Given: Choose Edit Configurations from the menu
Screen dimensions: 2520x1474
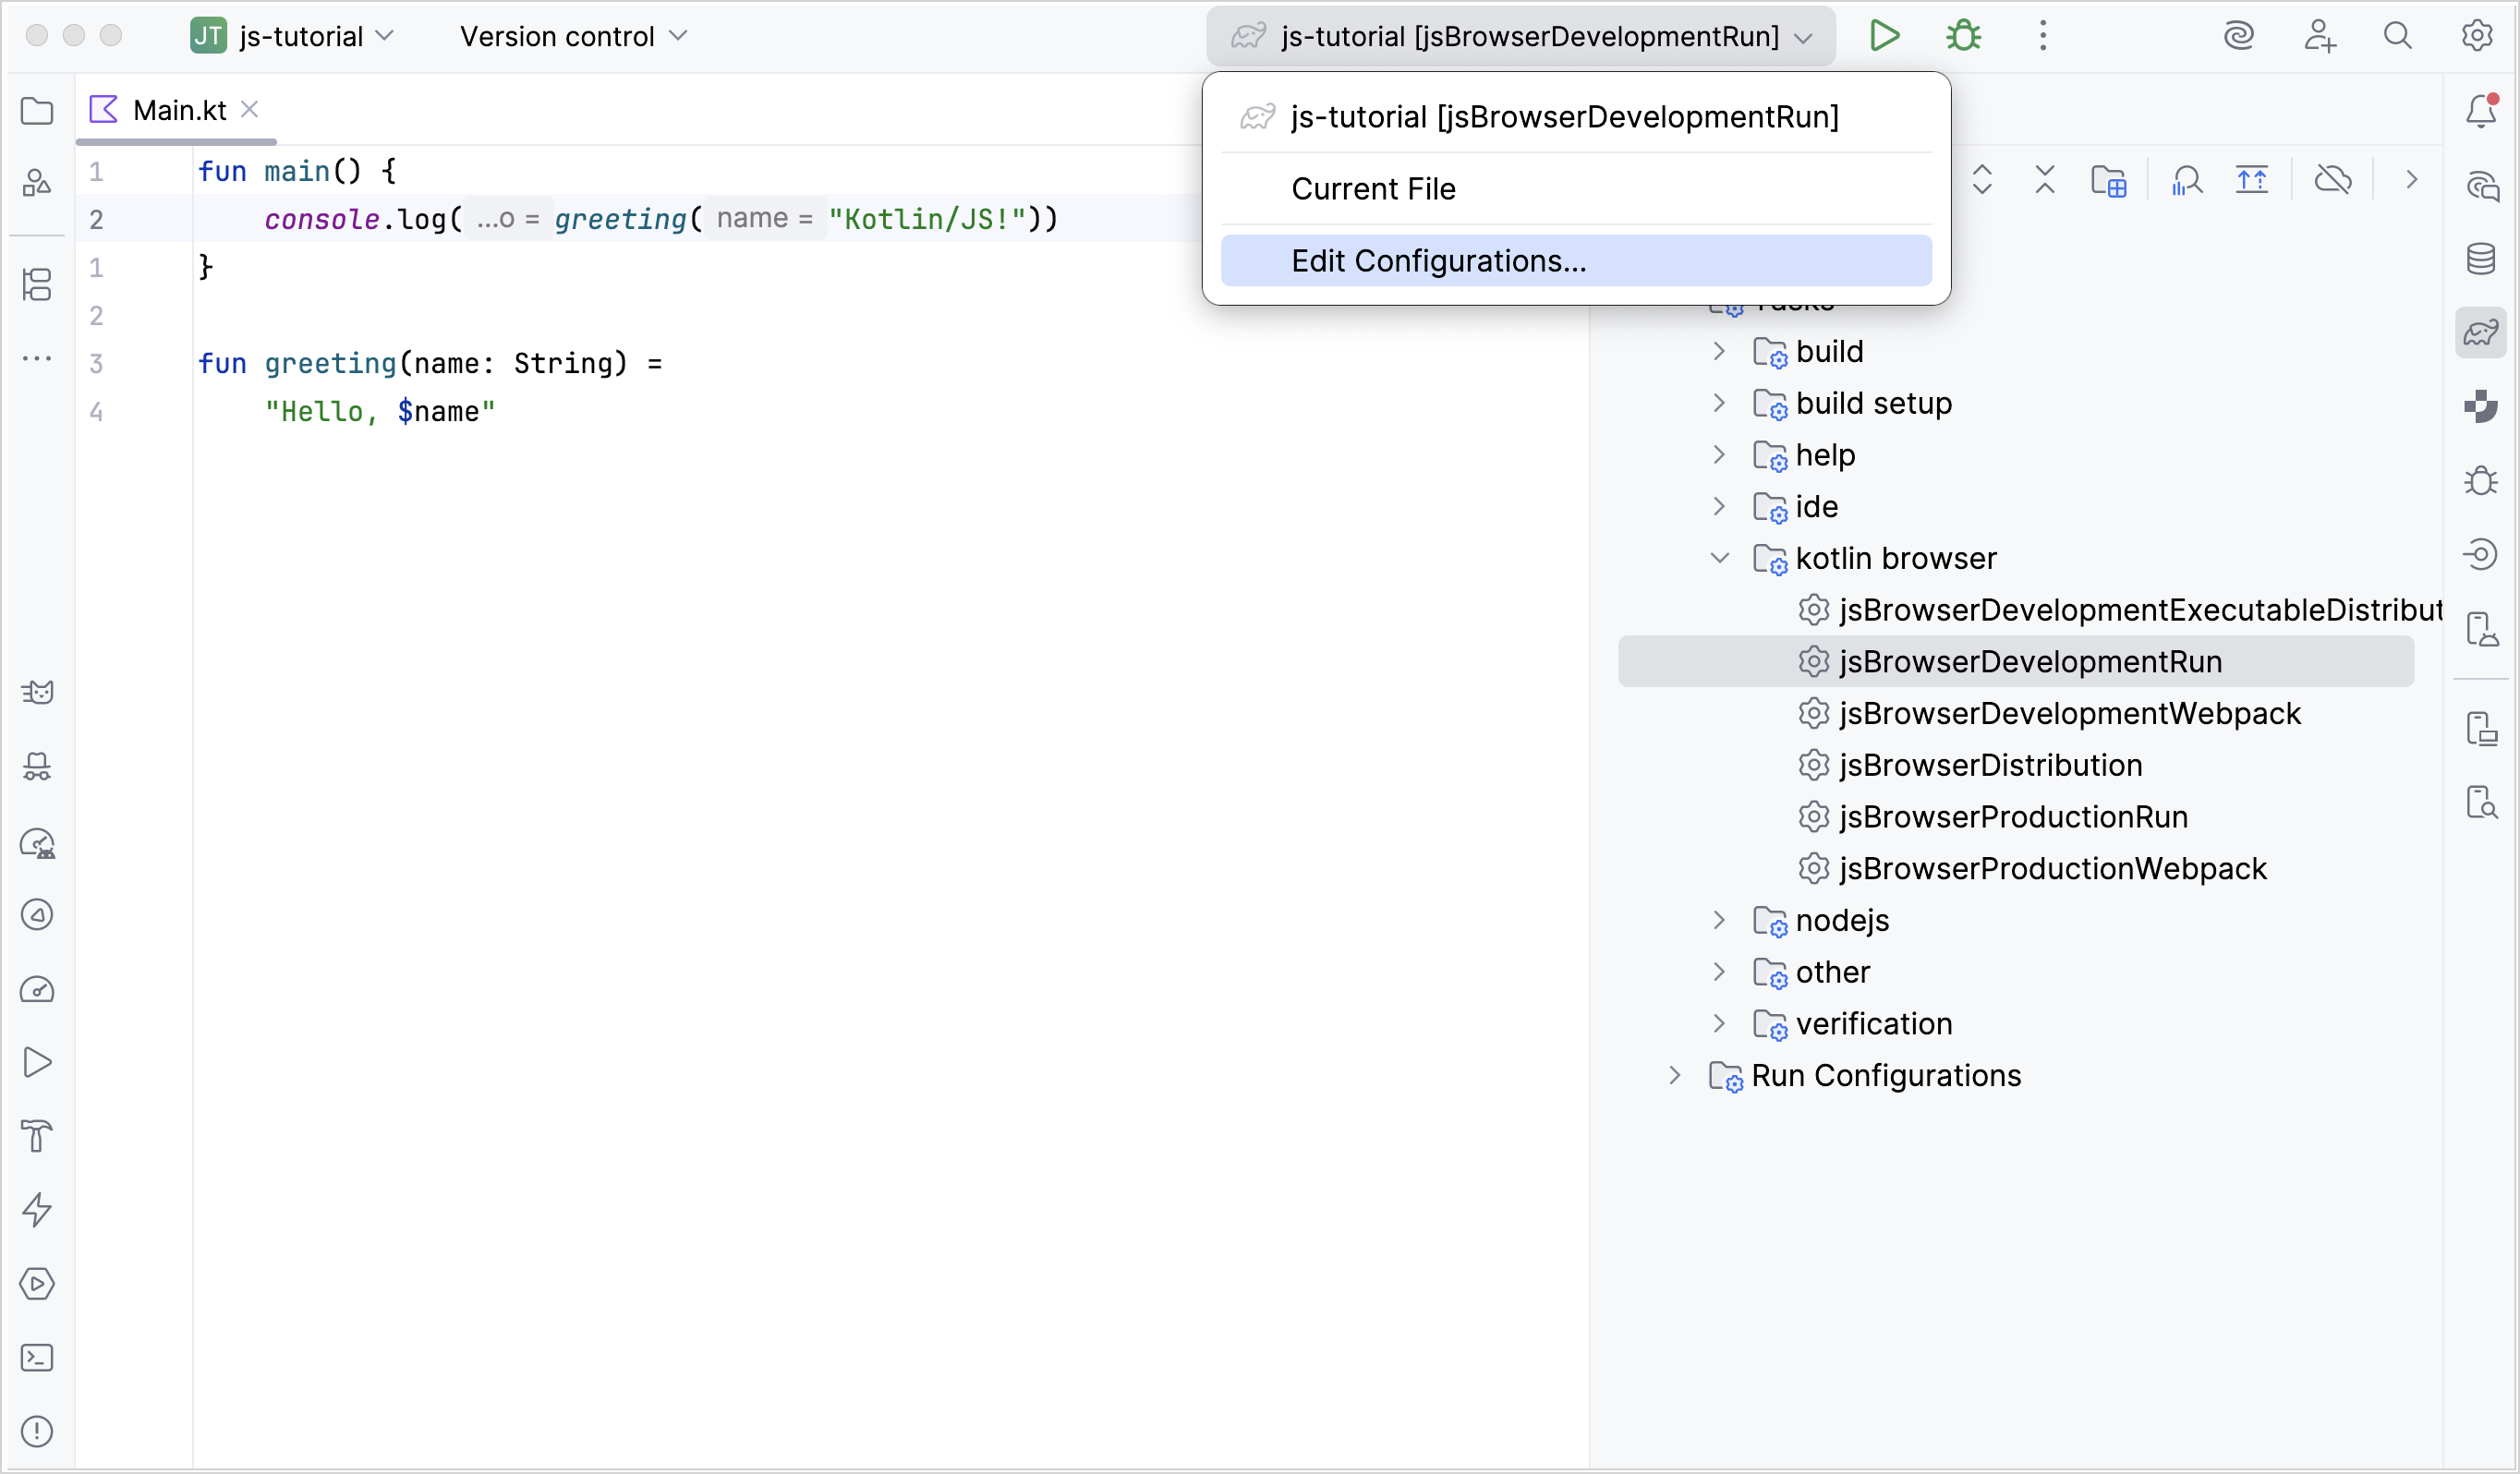Looking at the screenshot, I should tap(1438, 261).
